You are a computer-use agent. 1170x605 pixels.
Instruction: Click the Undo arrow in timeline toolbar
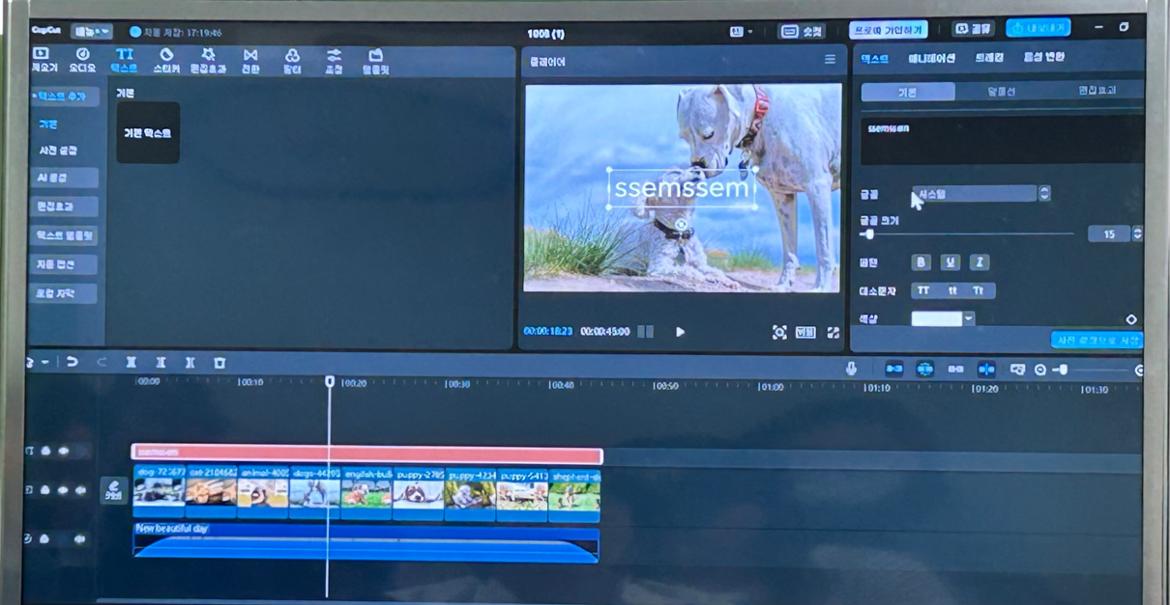click(x=72, y=362)
